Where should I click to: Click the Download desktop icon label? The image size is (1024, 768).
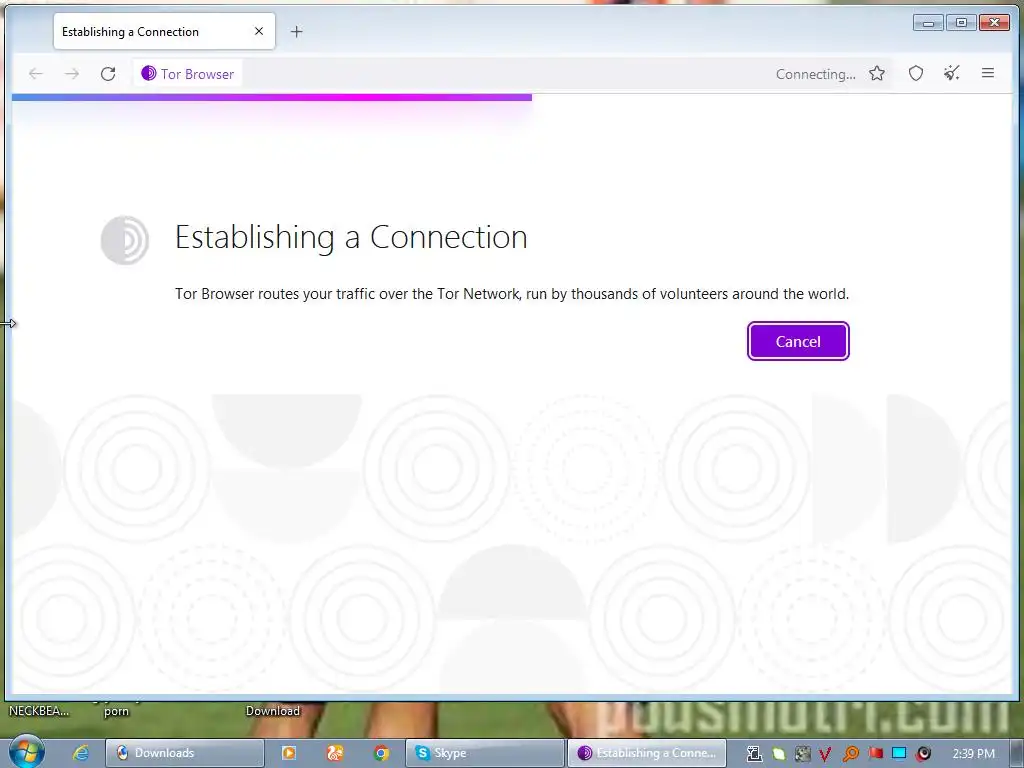[x=272, y=711]
